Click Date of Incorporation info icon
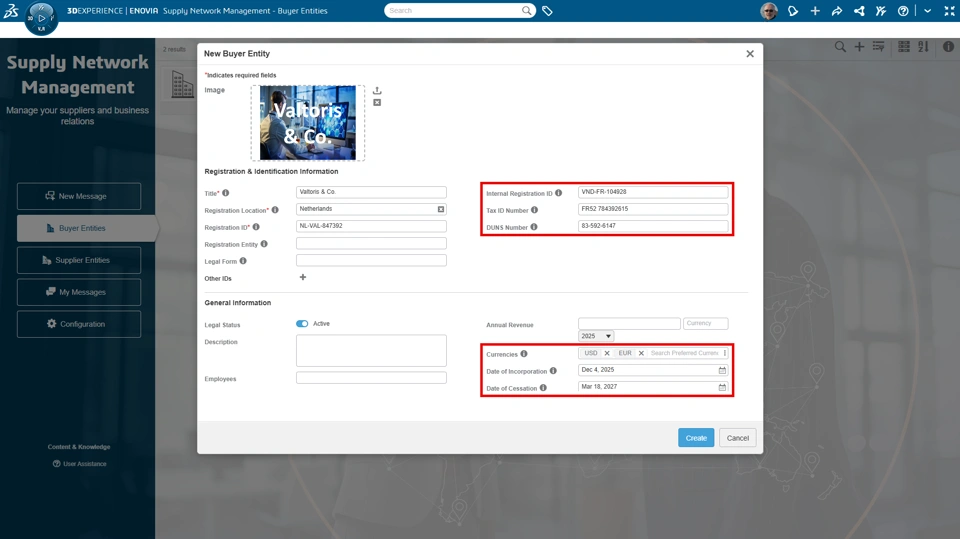Image resolution: width=960 pixels, height=539 pixels. (x=553, y=371)
